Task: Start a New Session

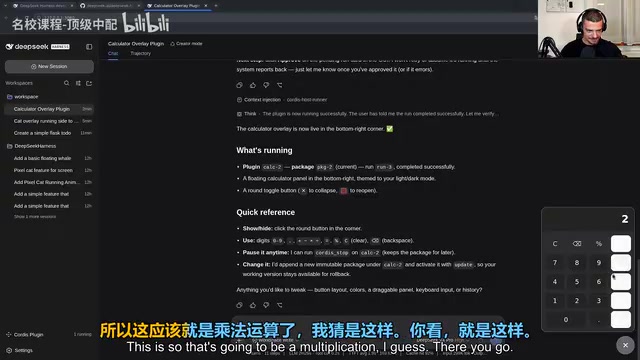Action: coord(49,67)
